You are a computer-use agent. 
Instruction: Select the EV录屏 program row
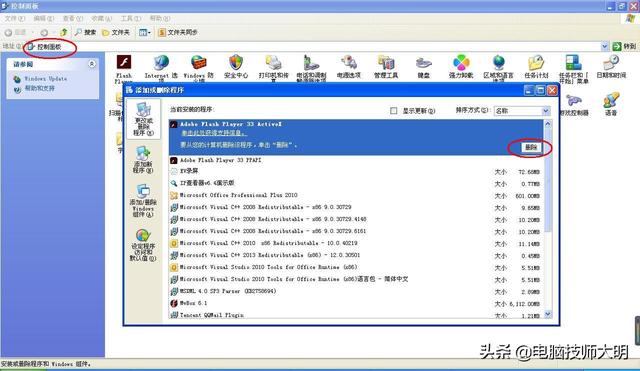pos(356,172)
